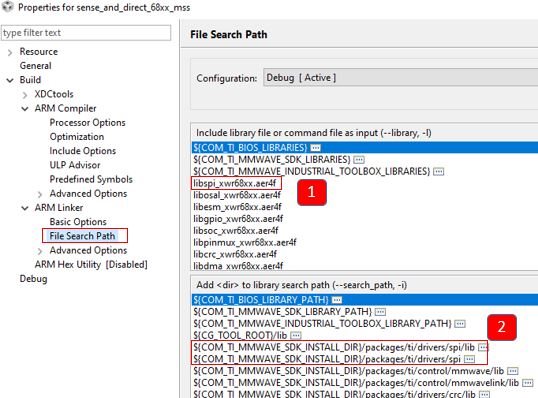This screenshot has height=398, width=538.
Task: Expand ARM Compiler Advanced Options
Action: (40, 194)
